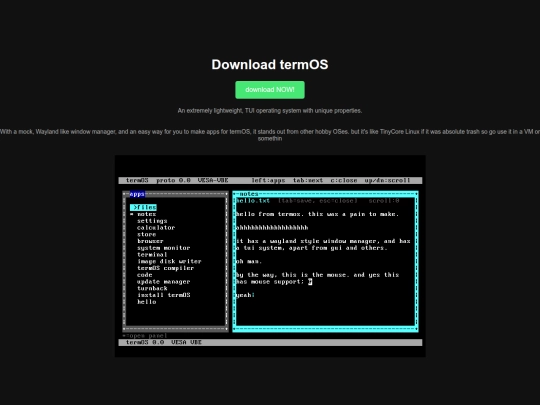This screenshot has height=405, width=540.
Task: Click 'yeah!' line in notes
Action: point(245,295)
